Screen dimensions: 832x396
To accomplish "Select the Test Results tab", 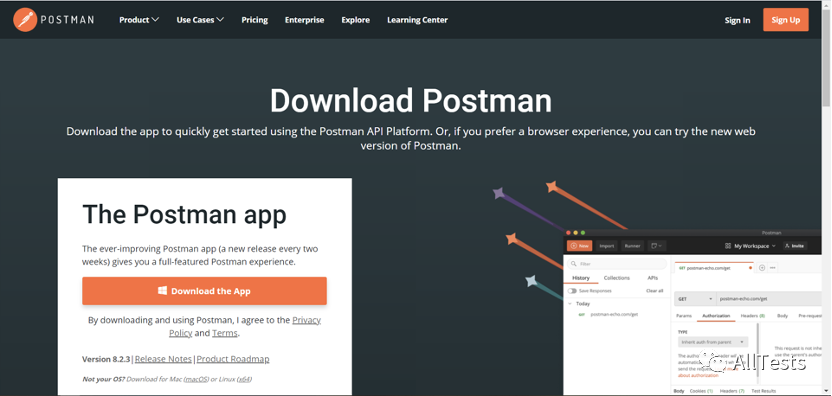I will (764, 391).
